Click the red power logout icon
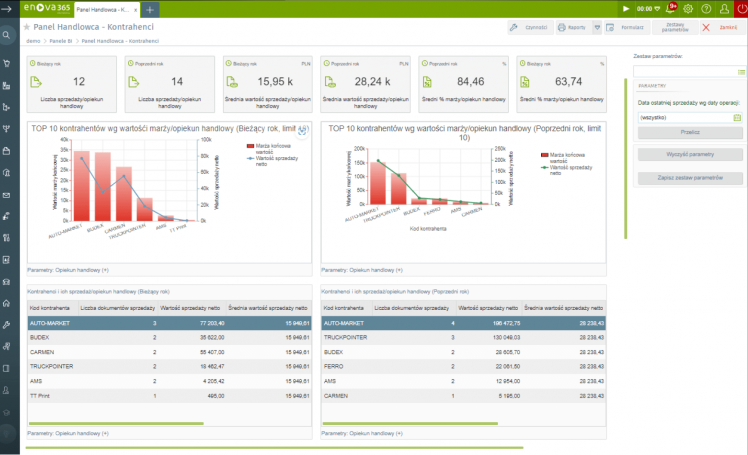The image size is (748, 455). click(x=738, y=8)
